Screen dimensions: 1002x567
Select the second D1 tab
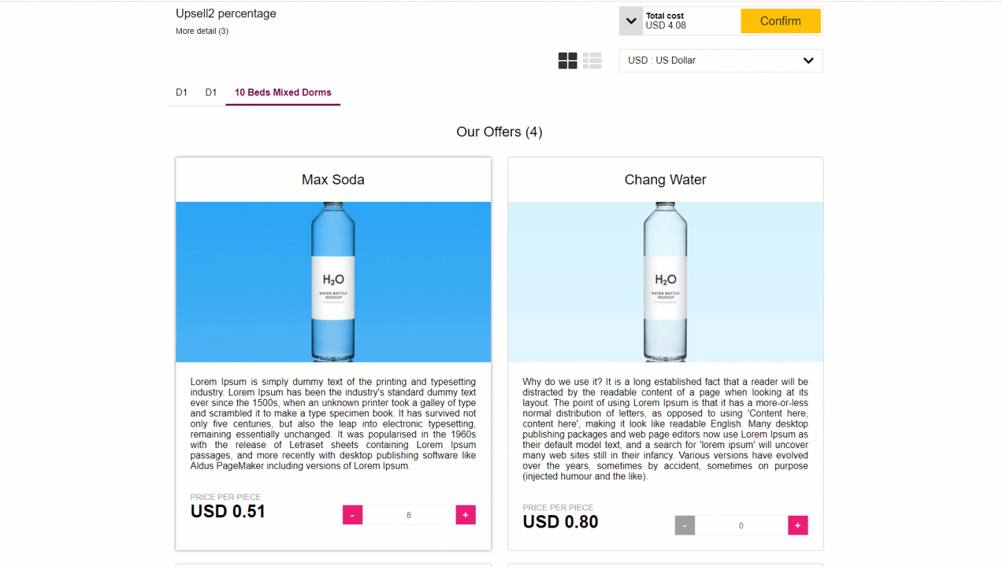[x=211, y=92]
